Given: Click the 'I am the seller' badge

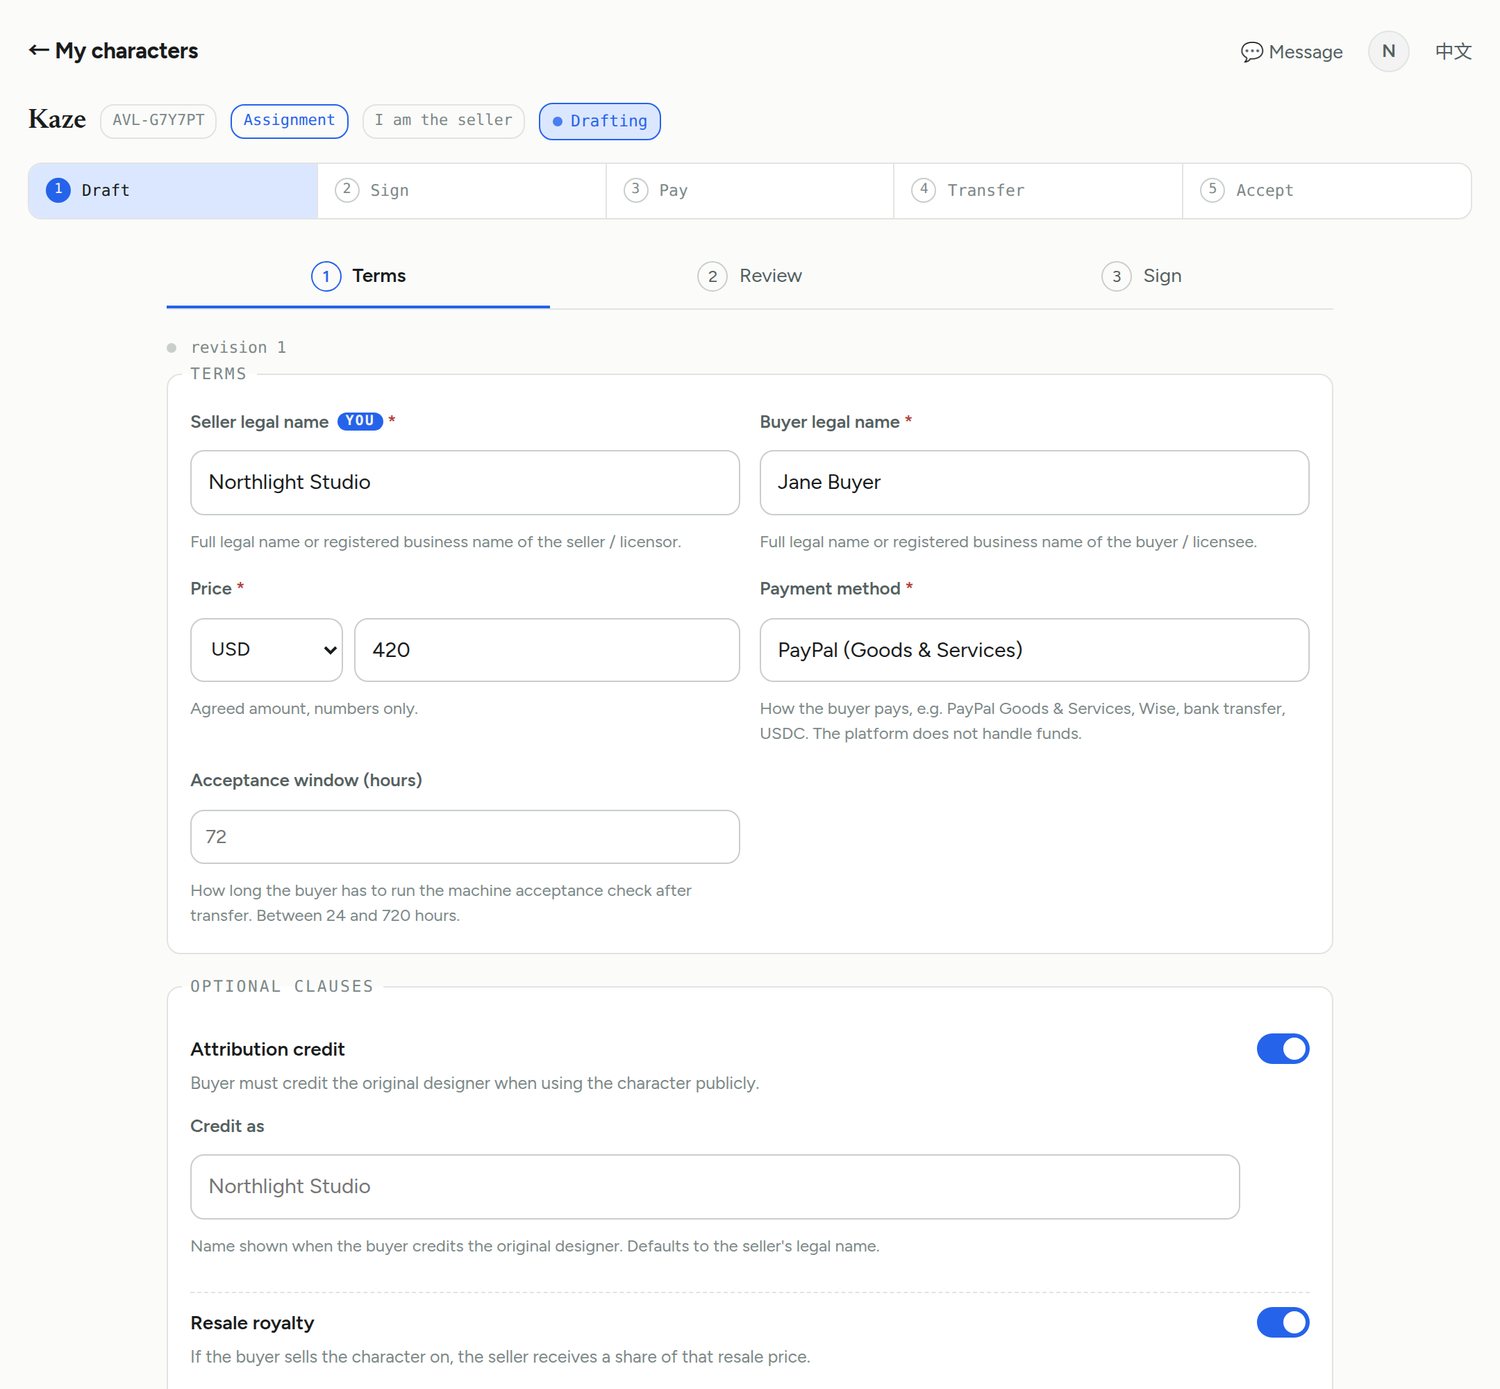Looking at the screenshot, I should [x=443, y=121].
